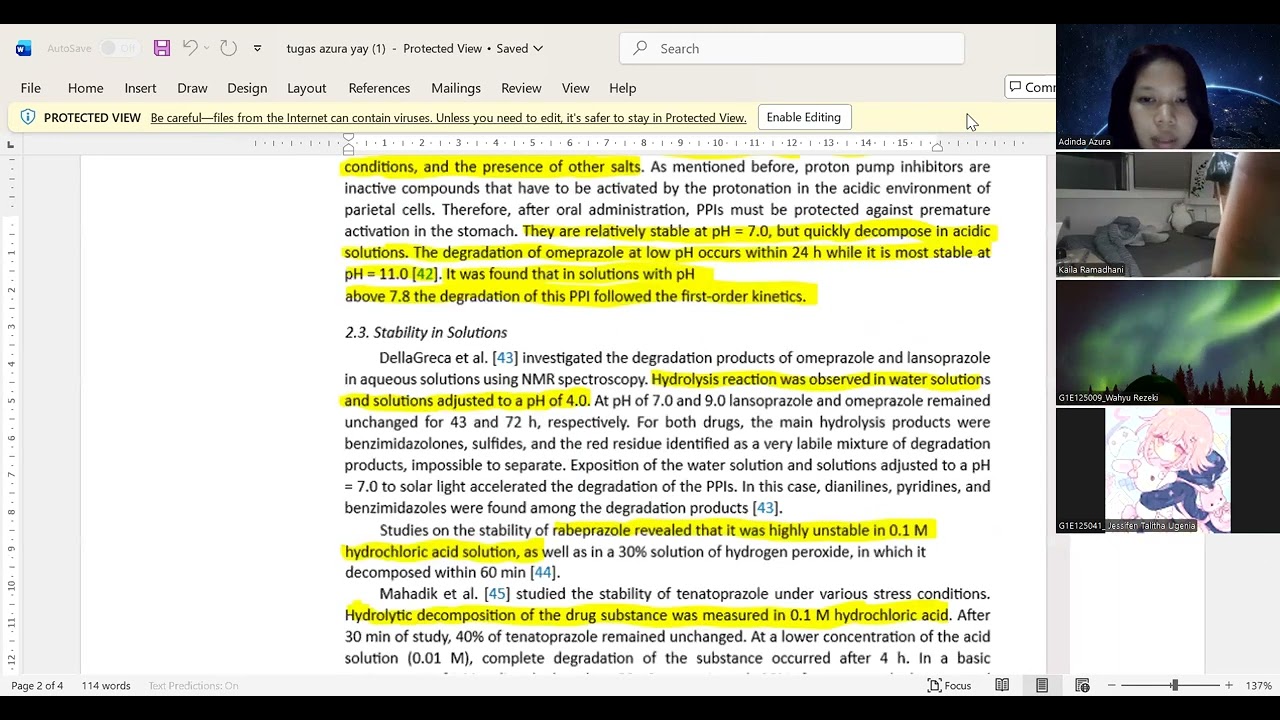The image size is (1280, 720).
Task: Zoom in with the plus icon
Action: click(1229, 685)
